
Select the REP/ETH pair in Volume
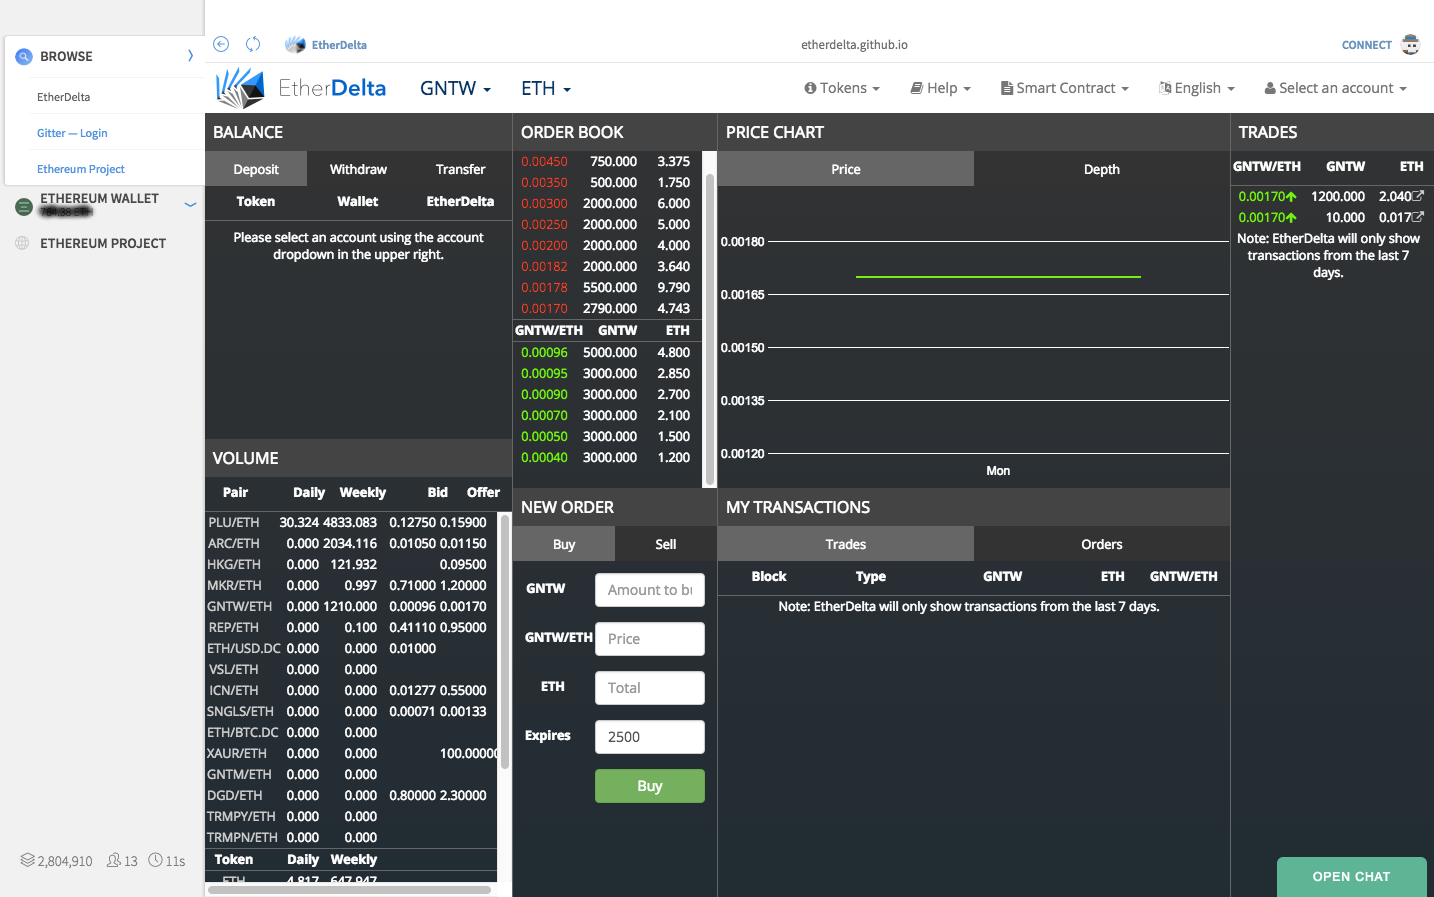pyautogui.click(x=234, y=627)
